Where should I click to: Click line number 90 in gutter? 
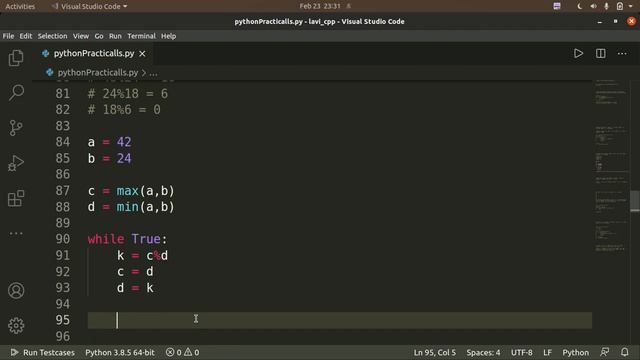[62, 239]
